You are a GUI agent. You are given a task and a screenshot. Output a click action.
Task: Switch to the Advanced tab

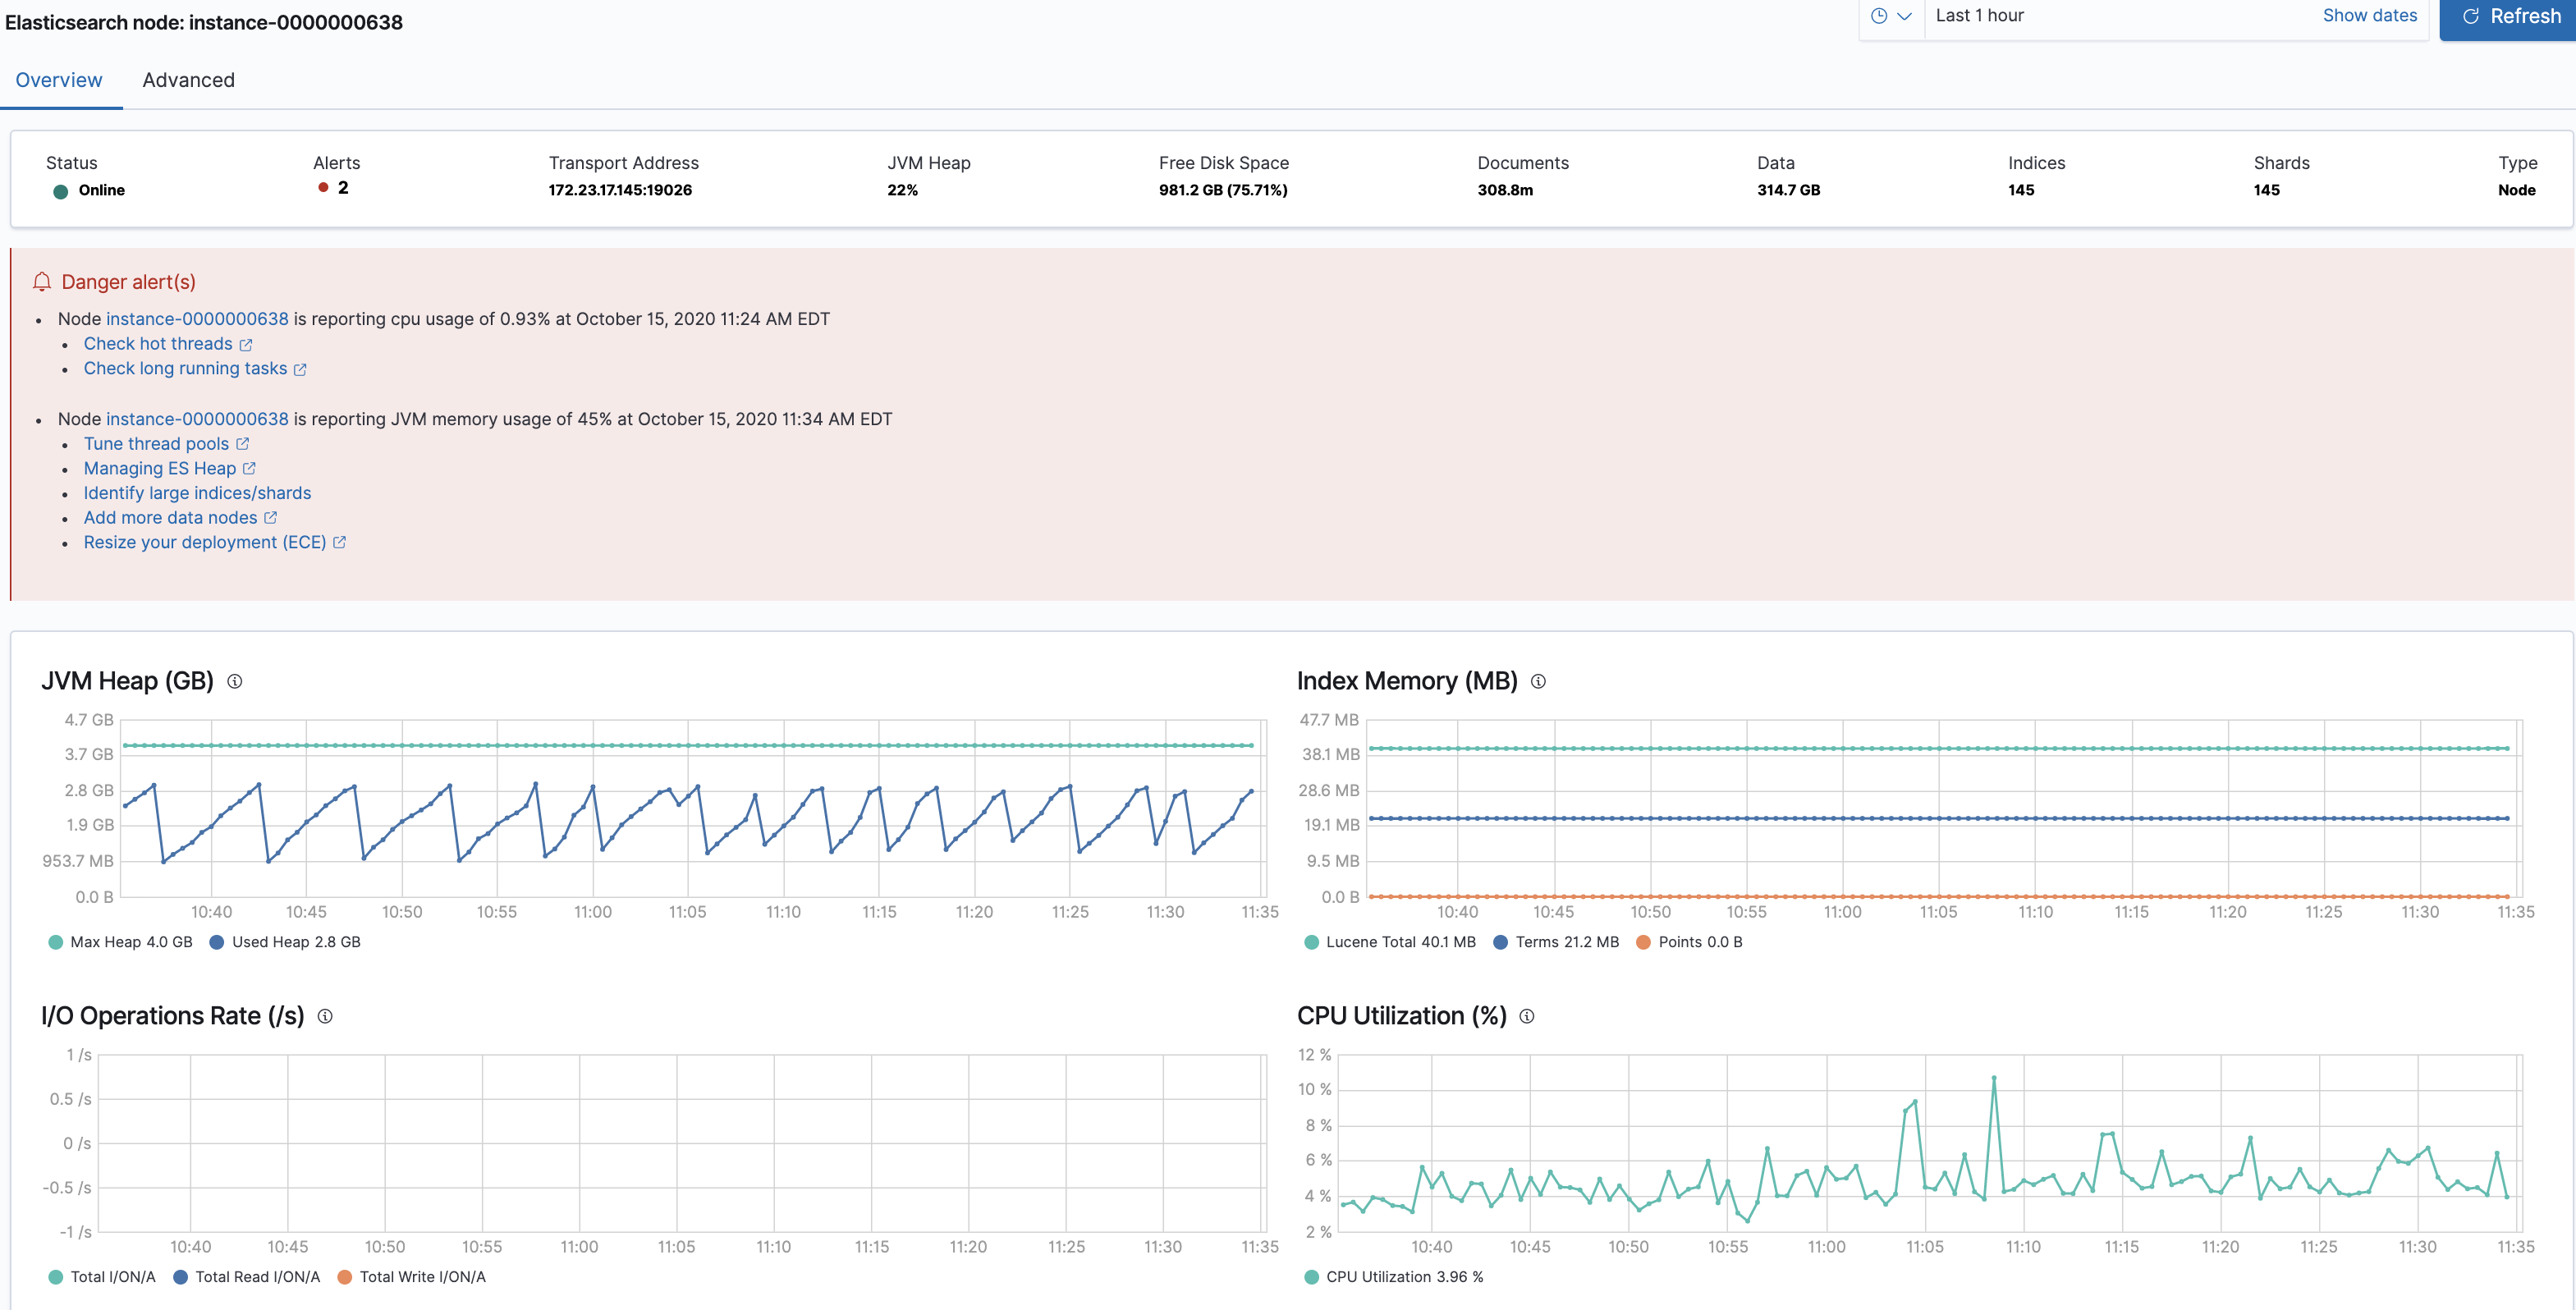(188, 80)
